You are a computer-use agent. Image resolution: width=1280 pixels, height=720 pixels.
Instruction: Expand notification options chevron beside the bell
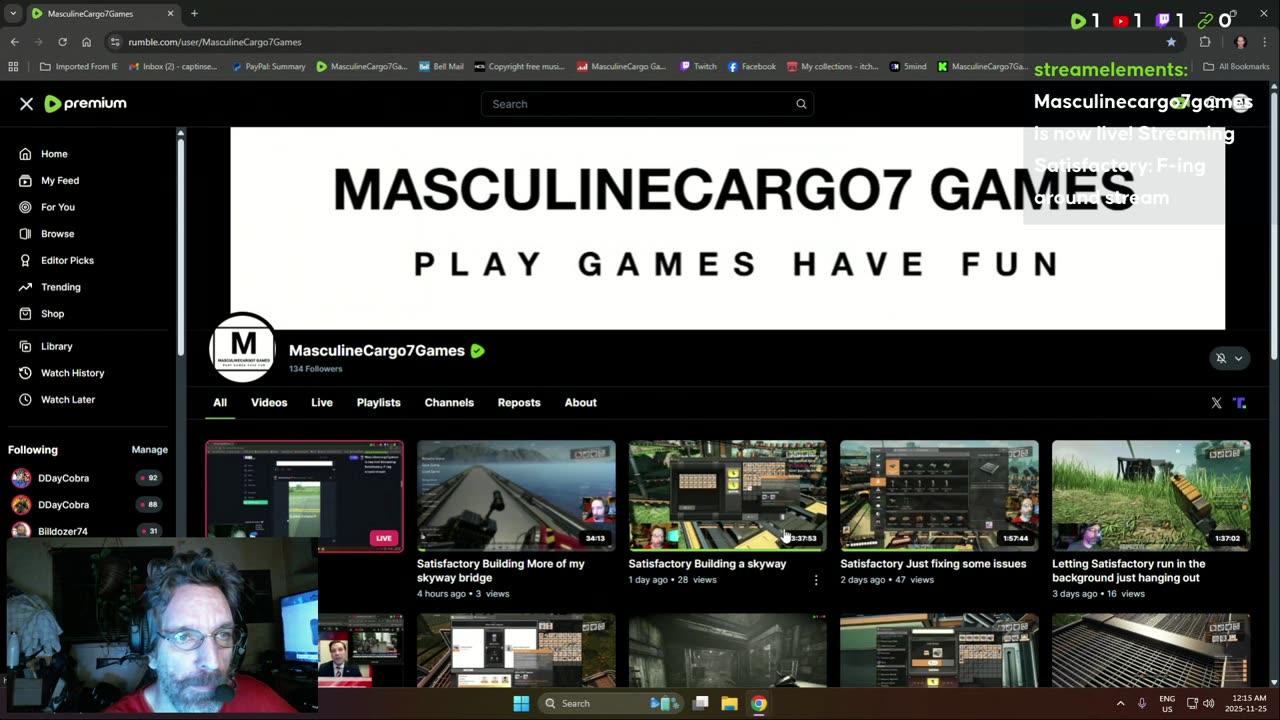coord(1238,358)
